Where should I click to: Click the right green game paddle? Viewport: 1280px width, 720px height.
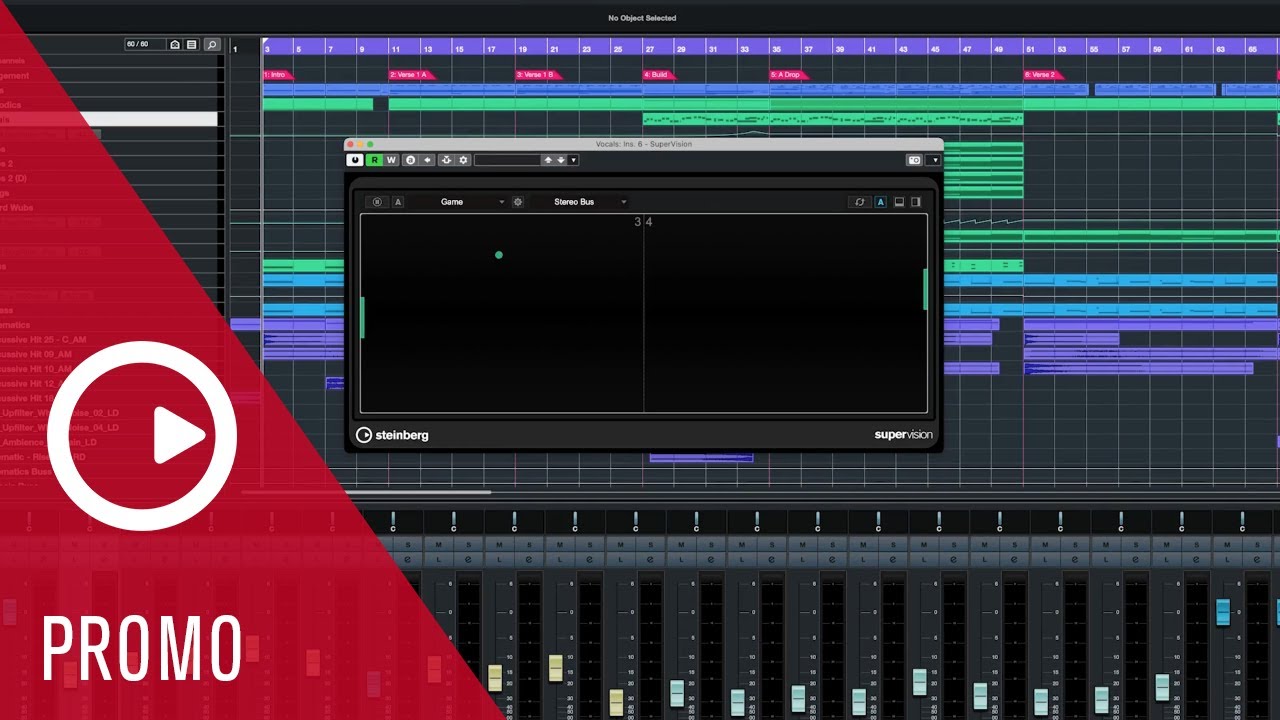pyautogui.click(x=925, y=289)
